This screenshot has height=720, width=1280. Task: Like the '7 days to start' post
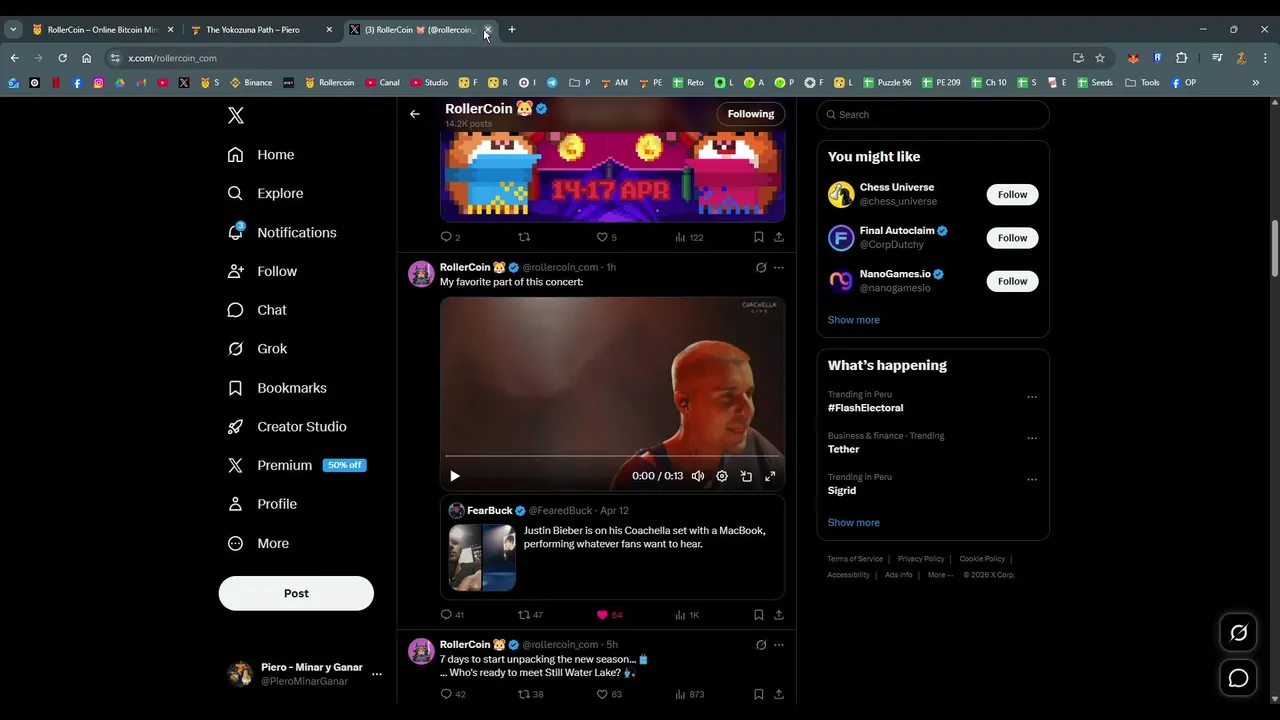(608, 694)
